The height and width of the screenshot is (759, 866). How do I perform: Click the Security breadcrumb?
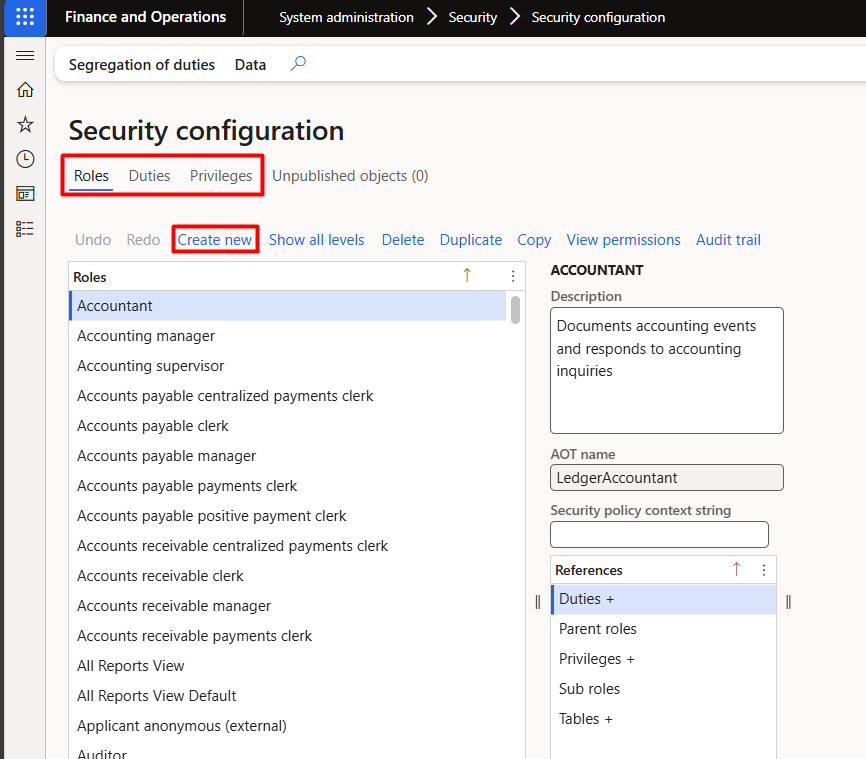click(473, 17)
